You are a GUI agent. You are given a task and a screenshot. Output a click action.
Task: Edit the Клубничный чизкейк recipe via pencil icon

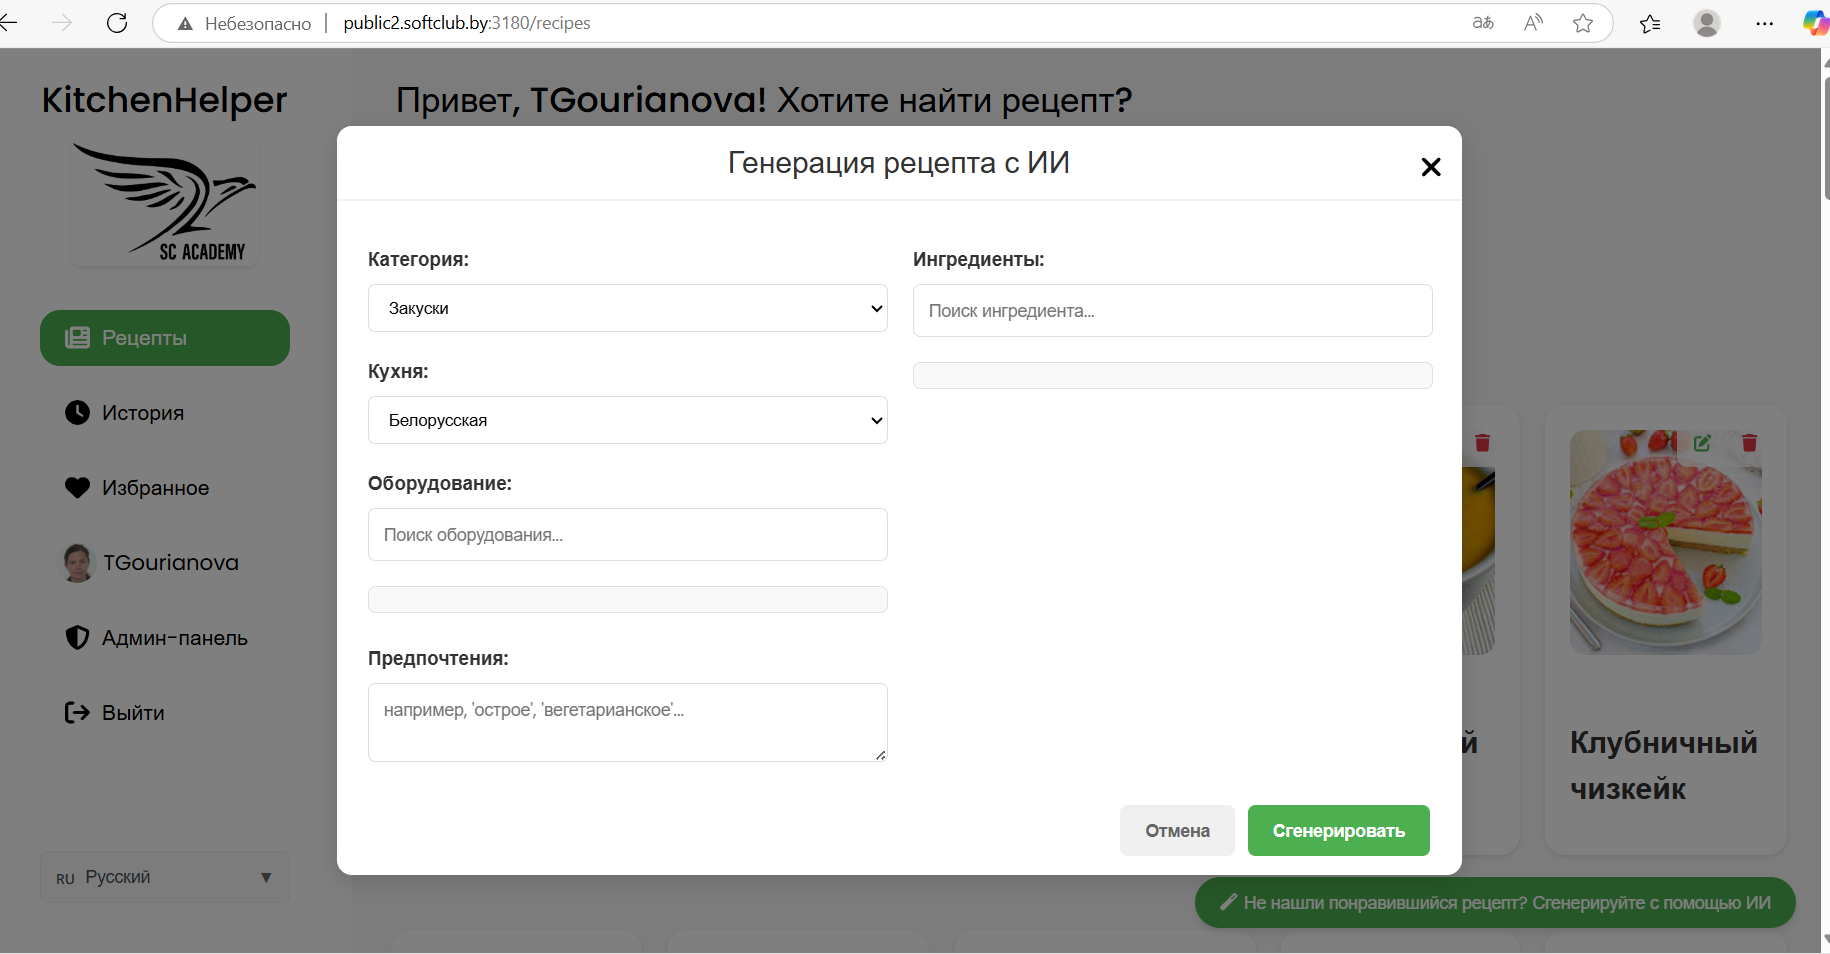pyautogui.click(x=1703, y=443)
